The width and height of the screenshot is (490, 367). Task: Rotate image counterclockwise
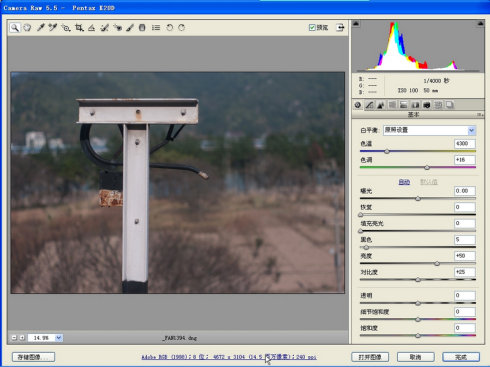point(169,28)
